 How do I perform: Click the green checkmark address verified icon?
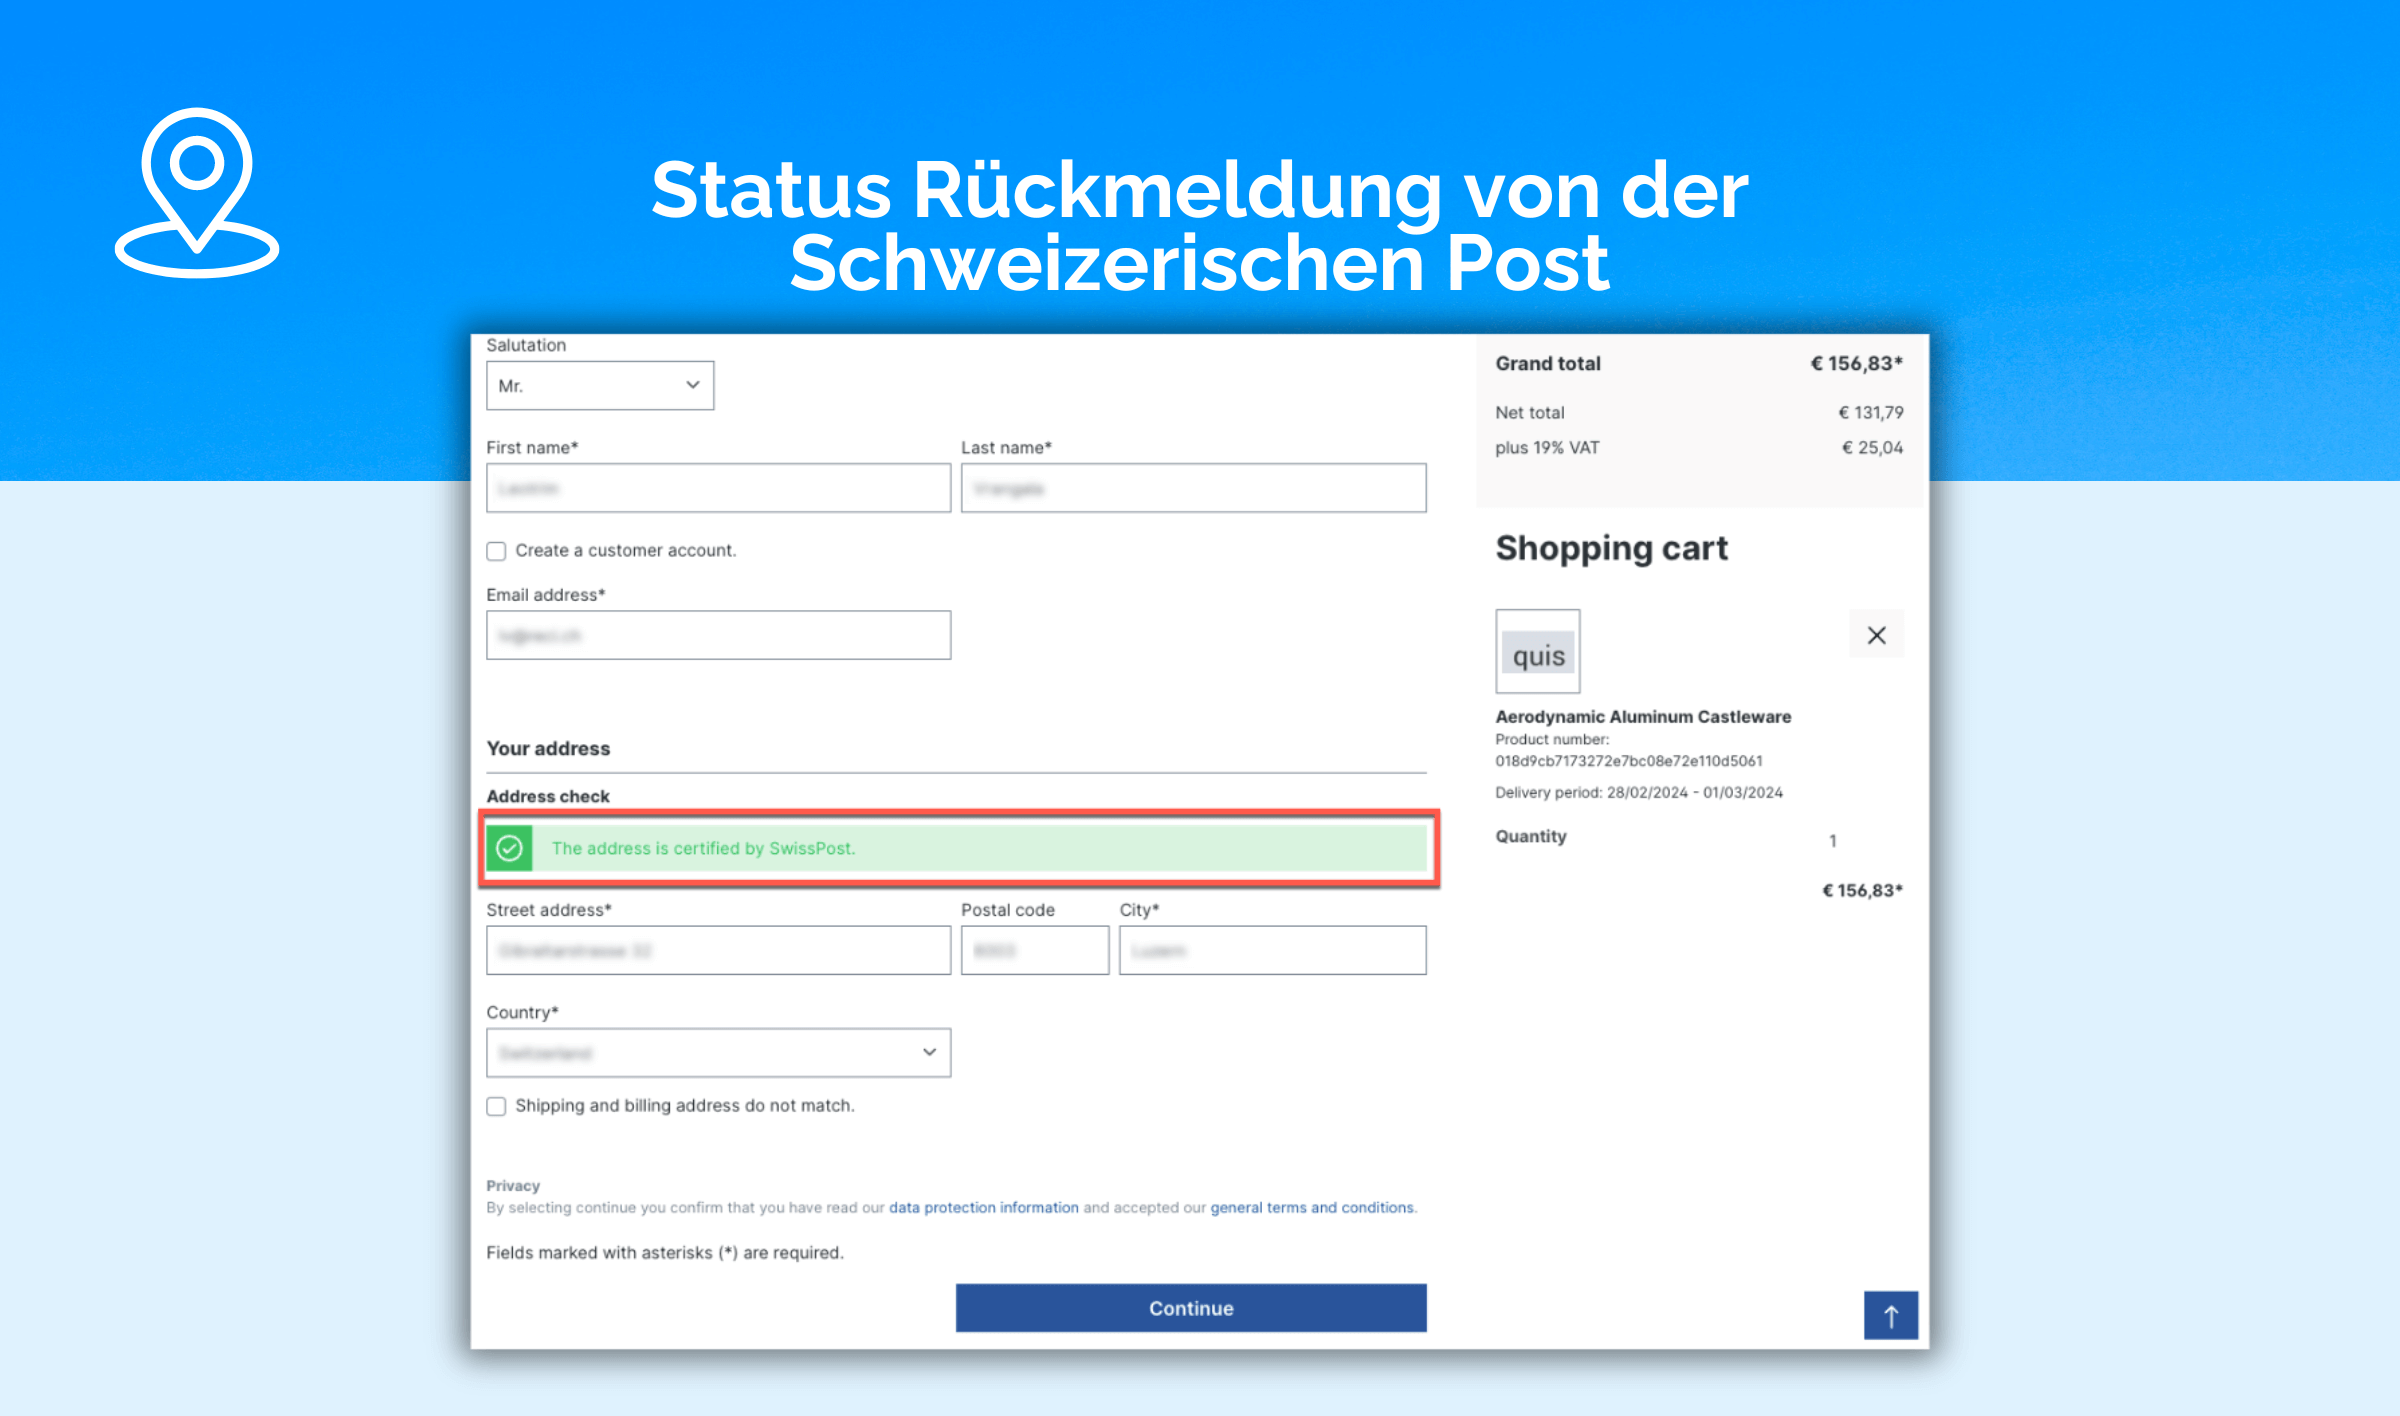[x=510, y=848]
